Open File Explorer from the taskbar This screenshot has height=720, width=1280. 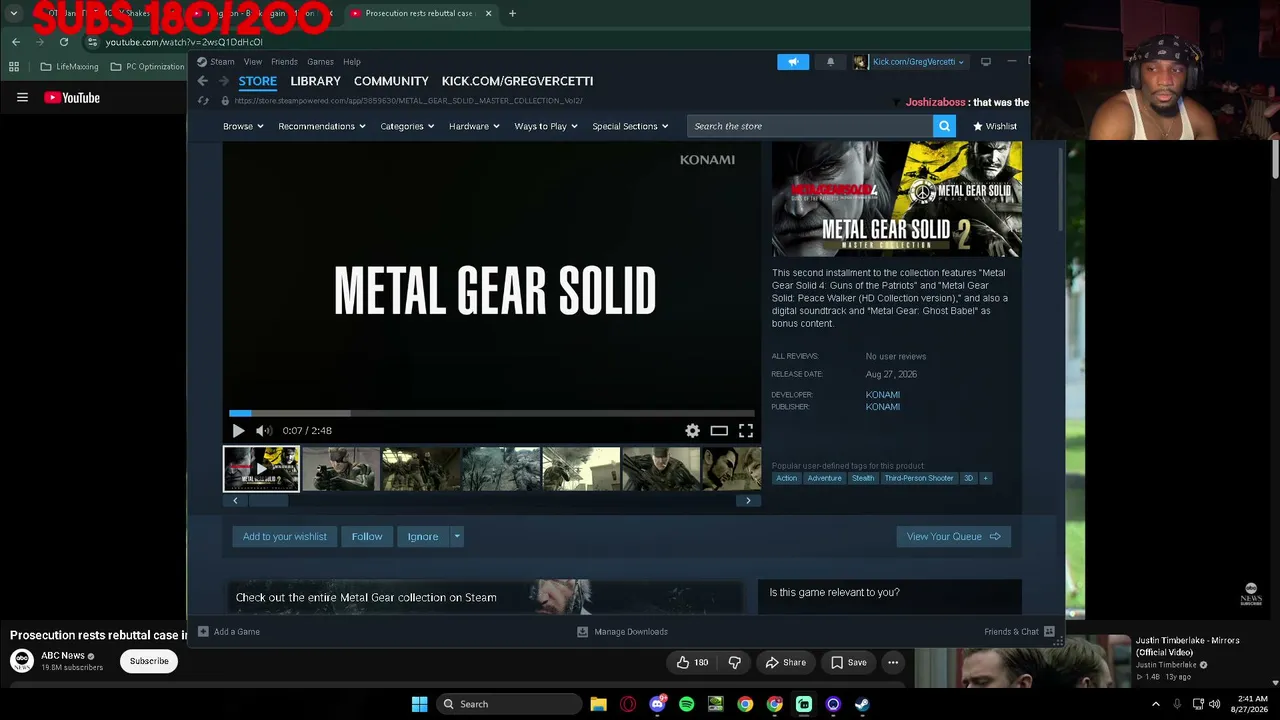point(598,704)
